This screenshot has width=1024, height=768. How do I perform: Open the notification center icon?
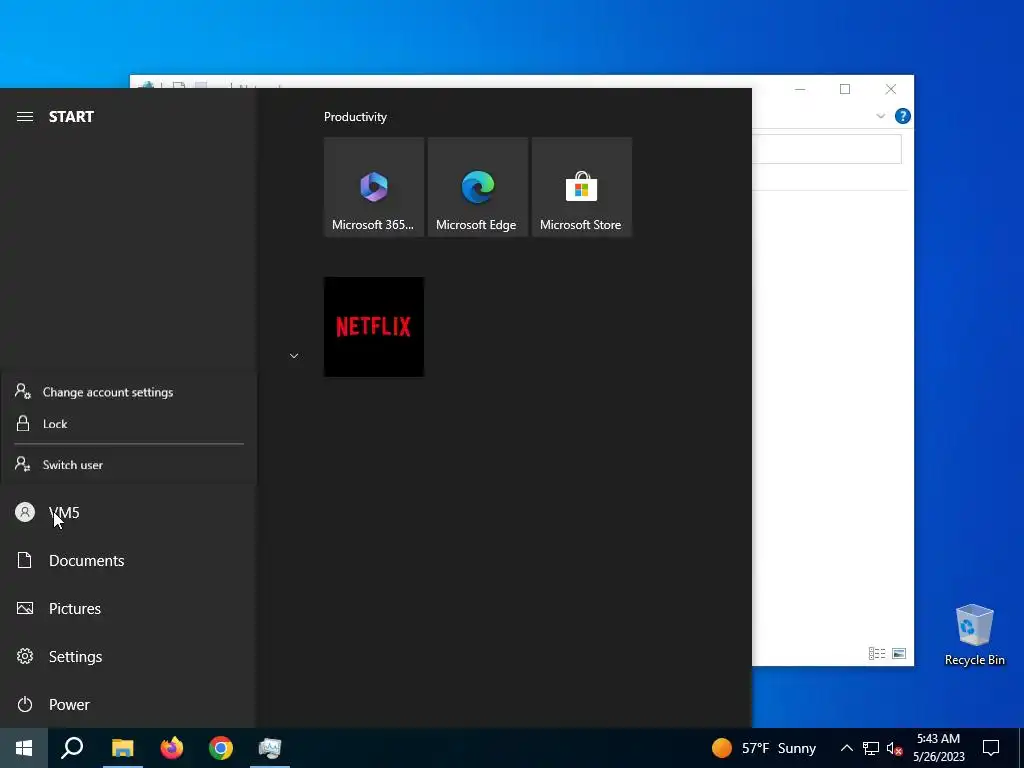[991, 748]
